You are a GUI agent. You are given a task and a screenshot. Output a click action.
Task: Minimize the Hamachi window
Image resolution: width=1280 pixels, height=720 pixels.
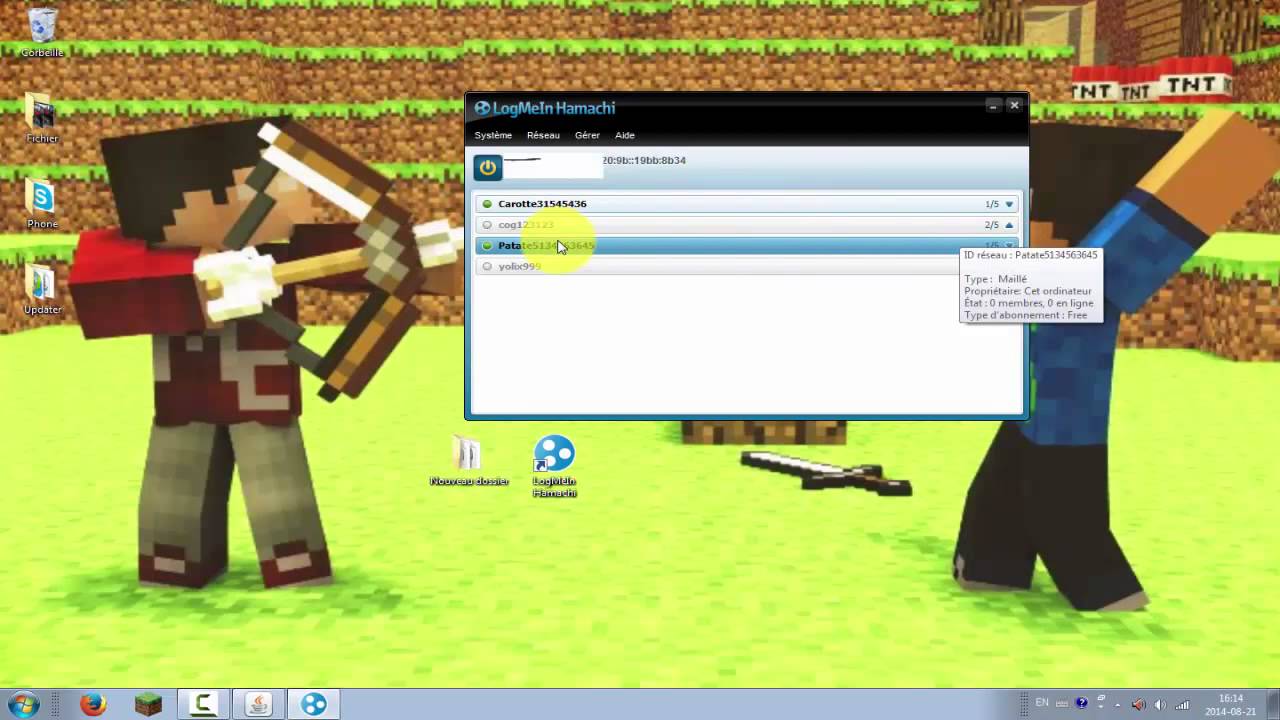click(993, 105)
